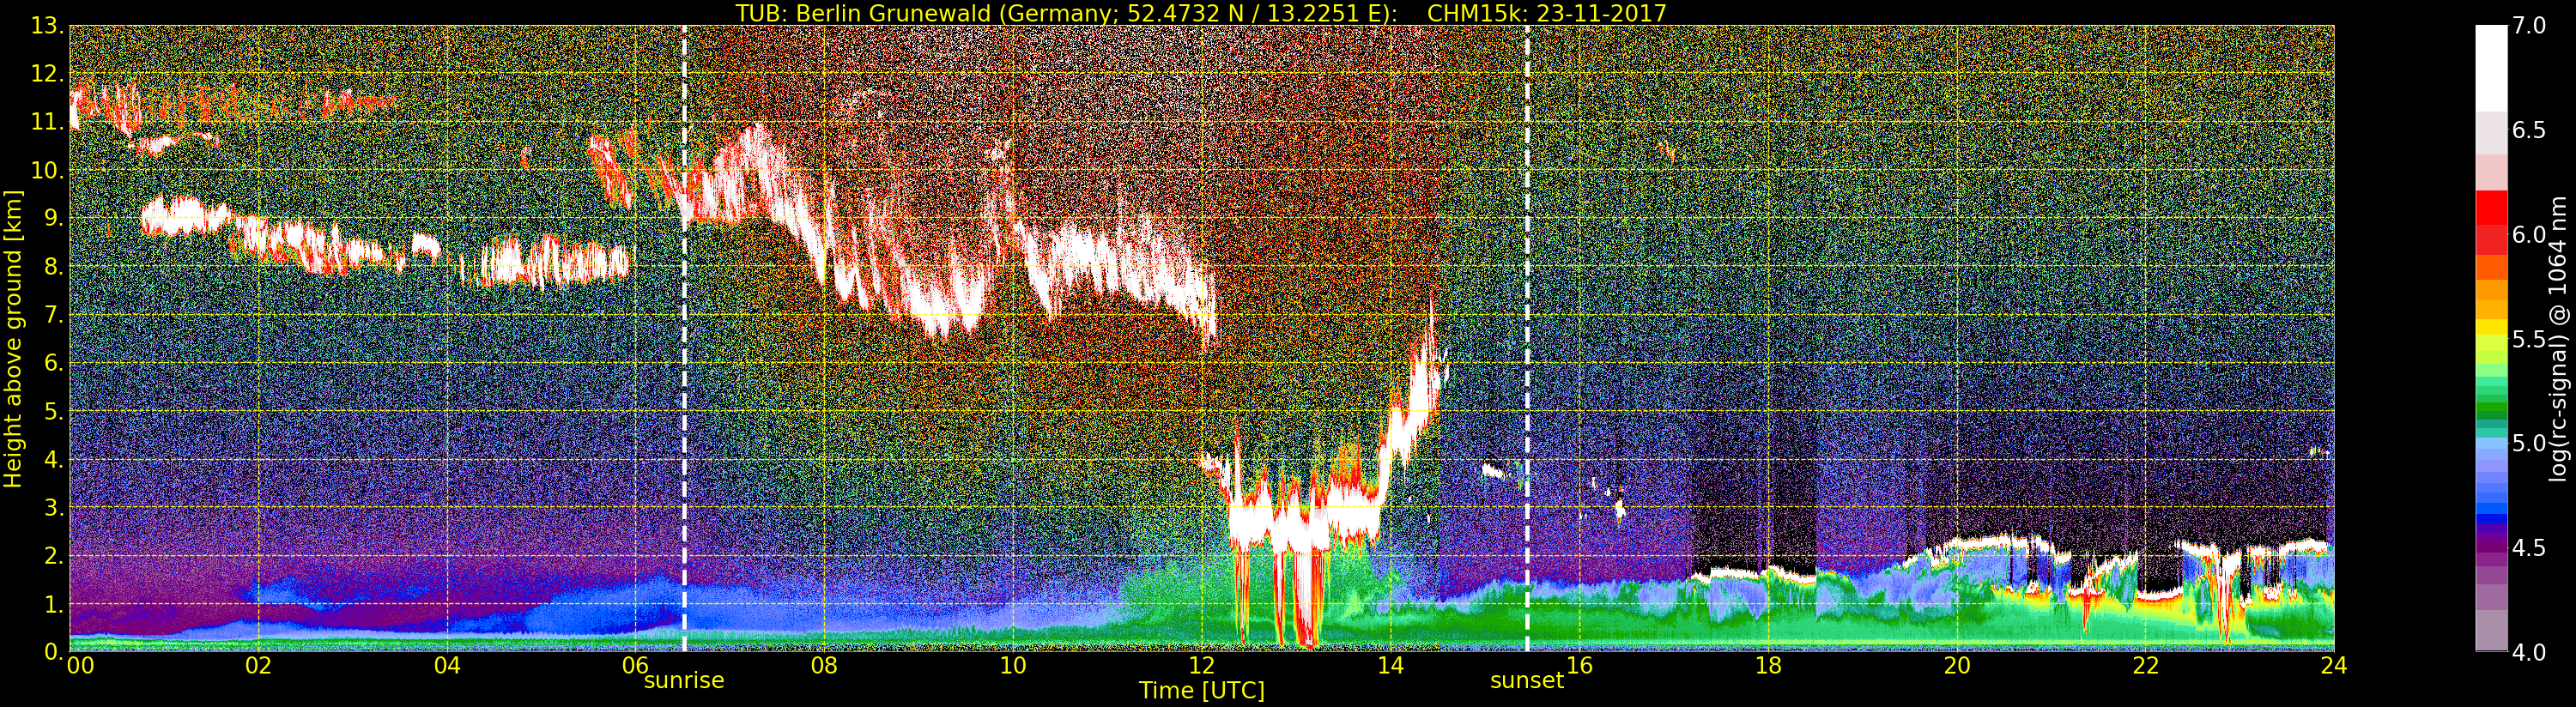Click the colorbar tick value '7.0'
This screenshot has height=707, width=2576.
pyautogui.click(x=2529, y=26)
